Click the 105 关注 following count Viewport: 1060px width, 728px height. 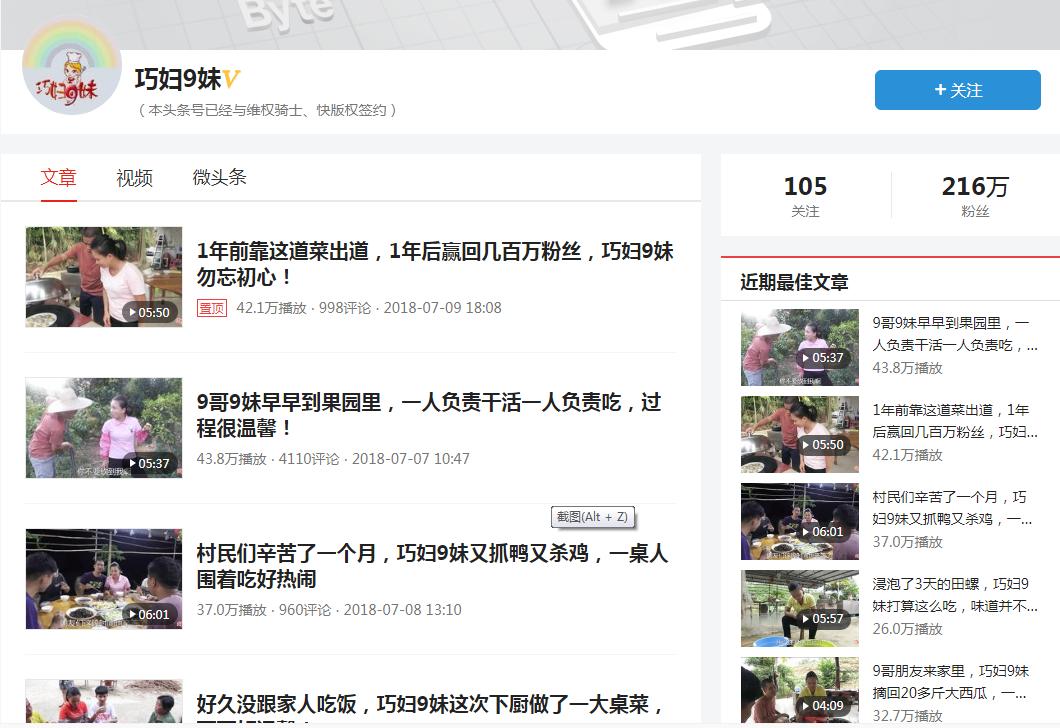pos(806,195)
